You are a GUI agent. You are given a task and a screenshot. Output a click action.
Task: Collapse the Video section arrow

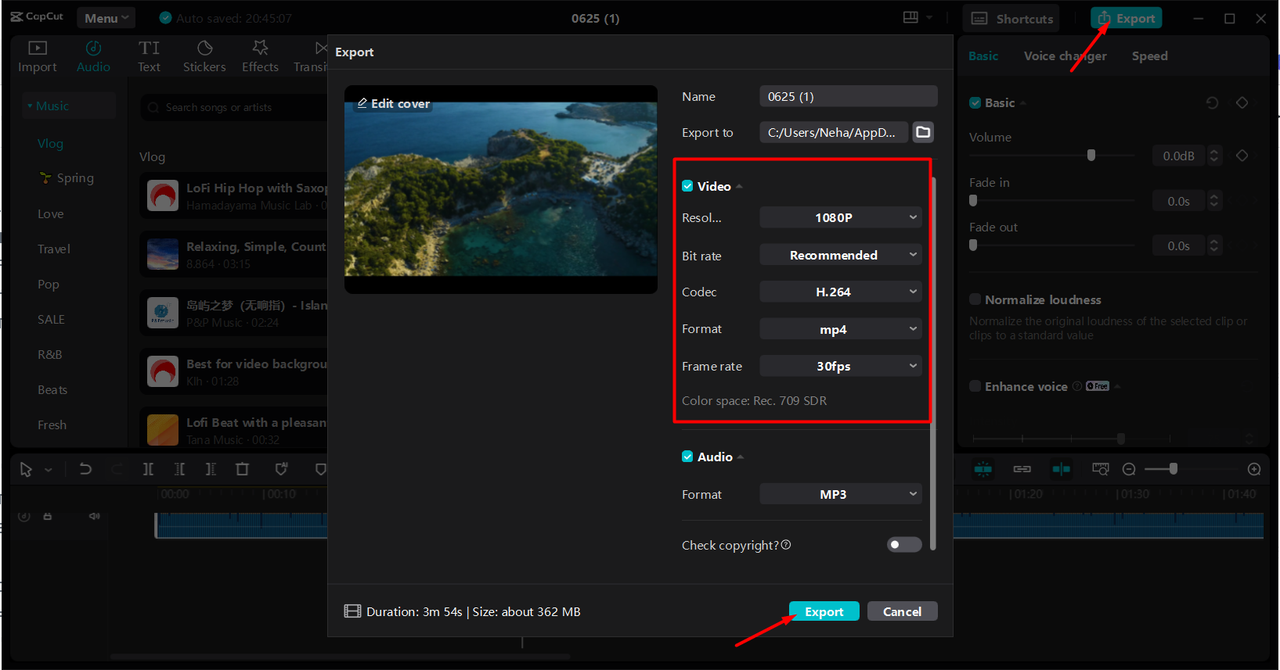point(740,187)
